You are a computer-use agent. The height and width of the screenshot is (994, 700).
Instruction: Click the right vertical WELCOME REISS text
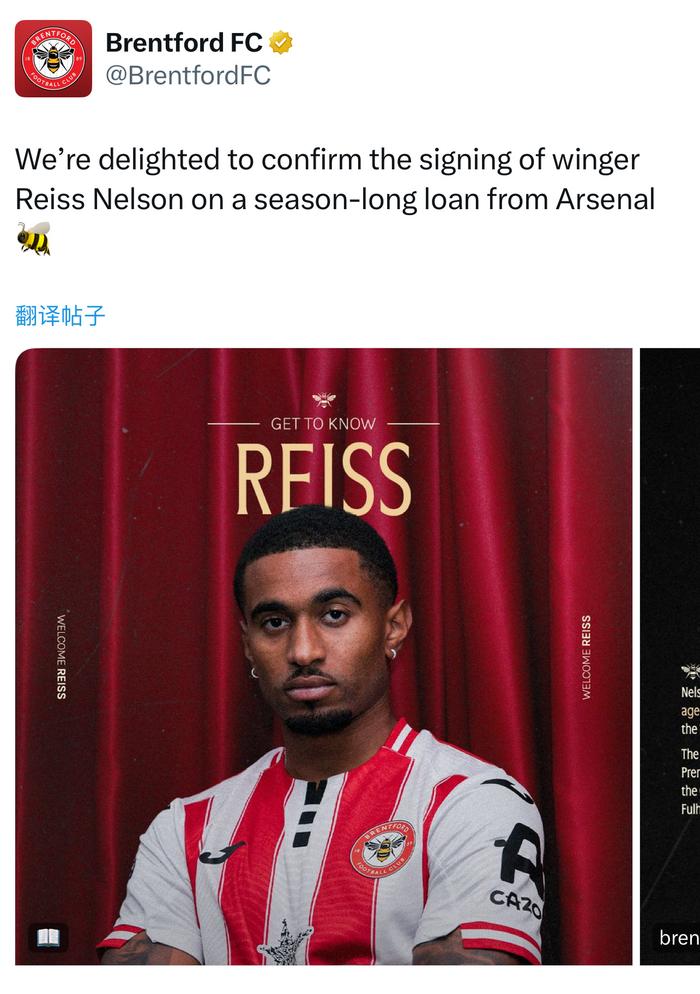click(x=586, y=657)
